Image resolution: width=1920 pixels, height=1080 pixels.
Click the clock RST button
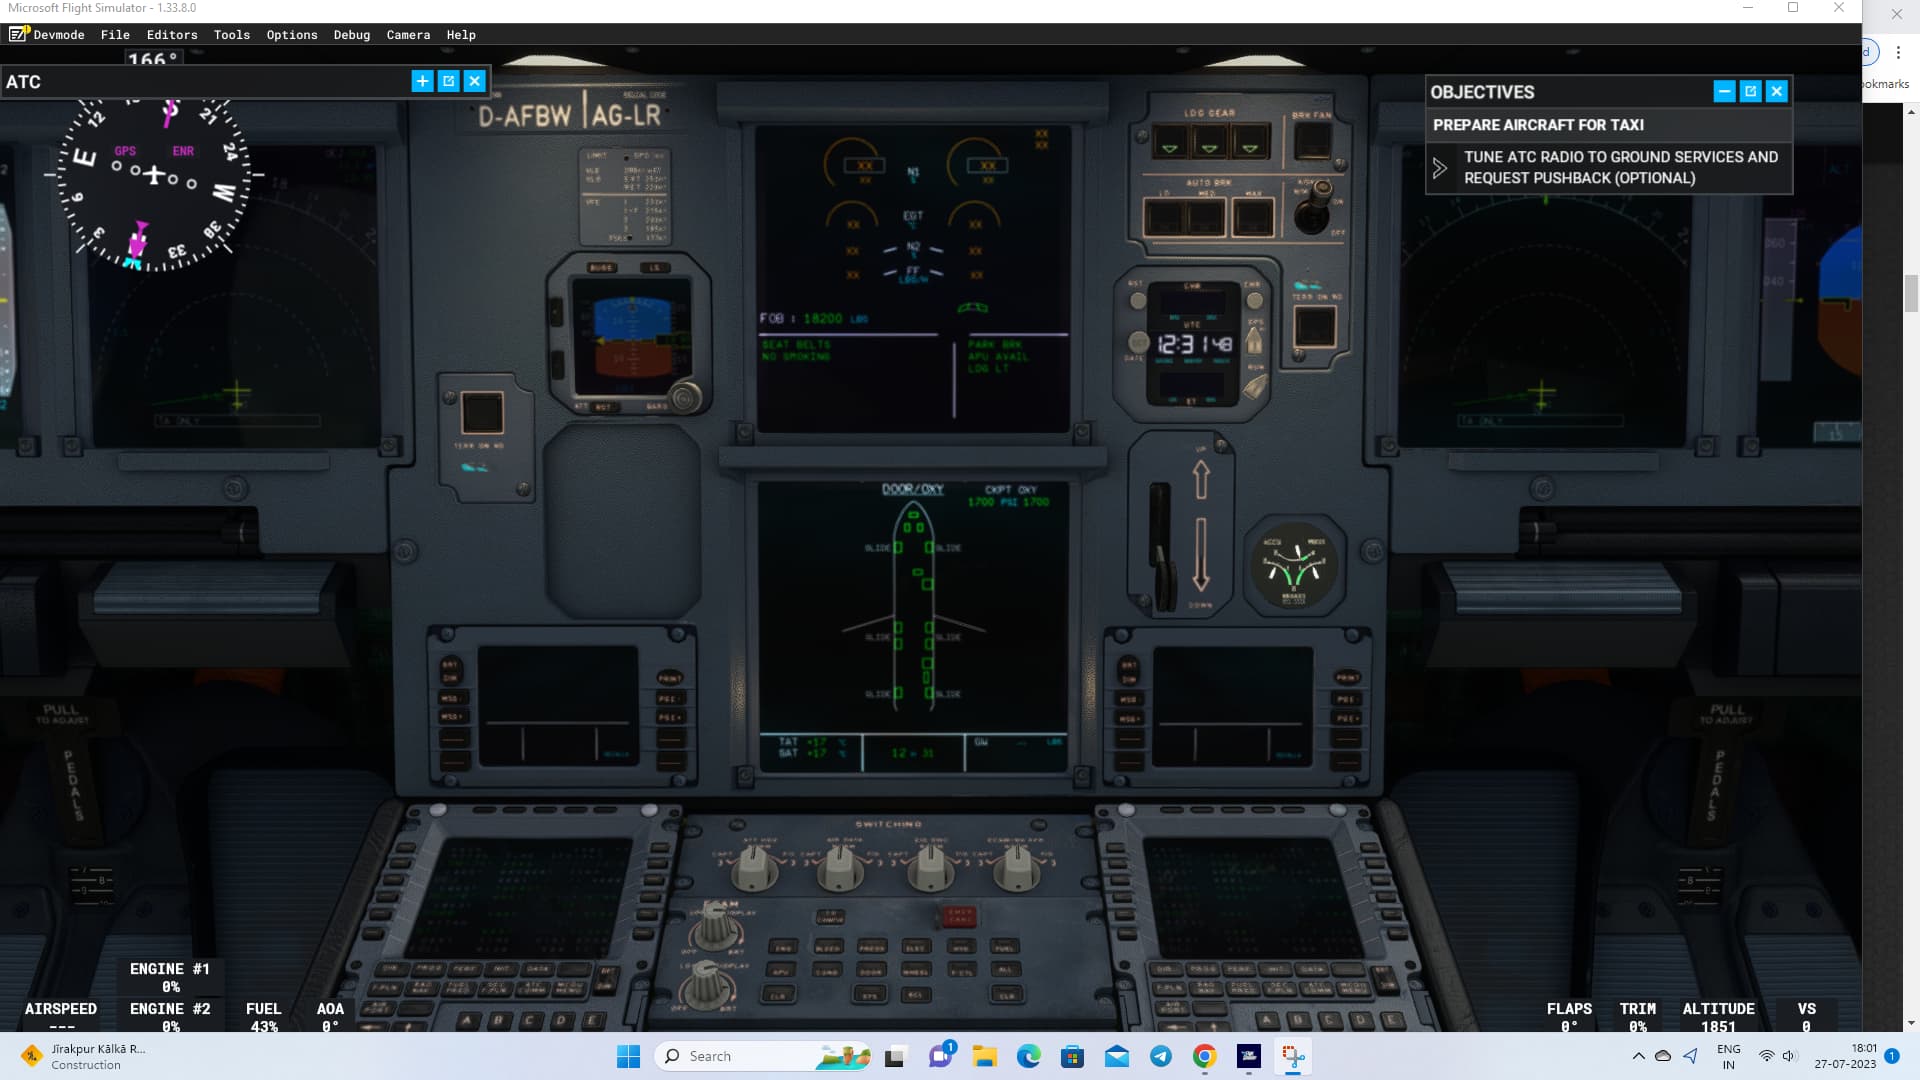pos(1137,299)
